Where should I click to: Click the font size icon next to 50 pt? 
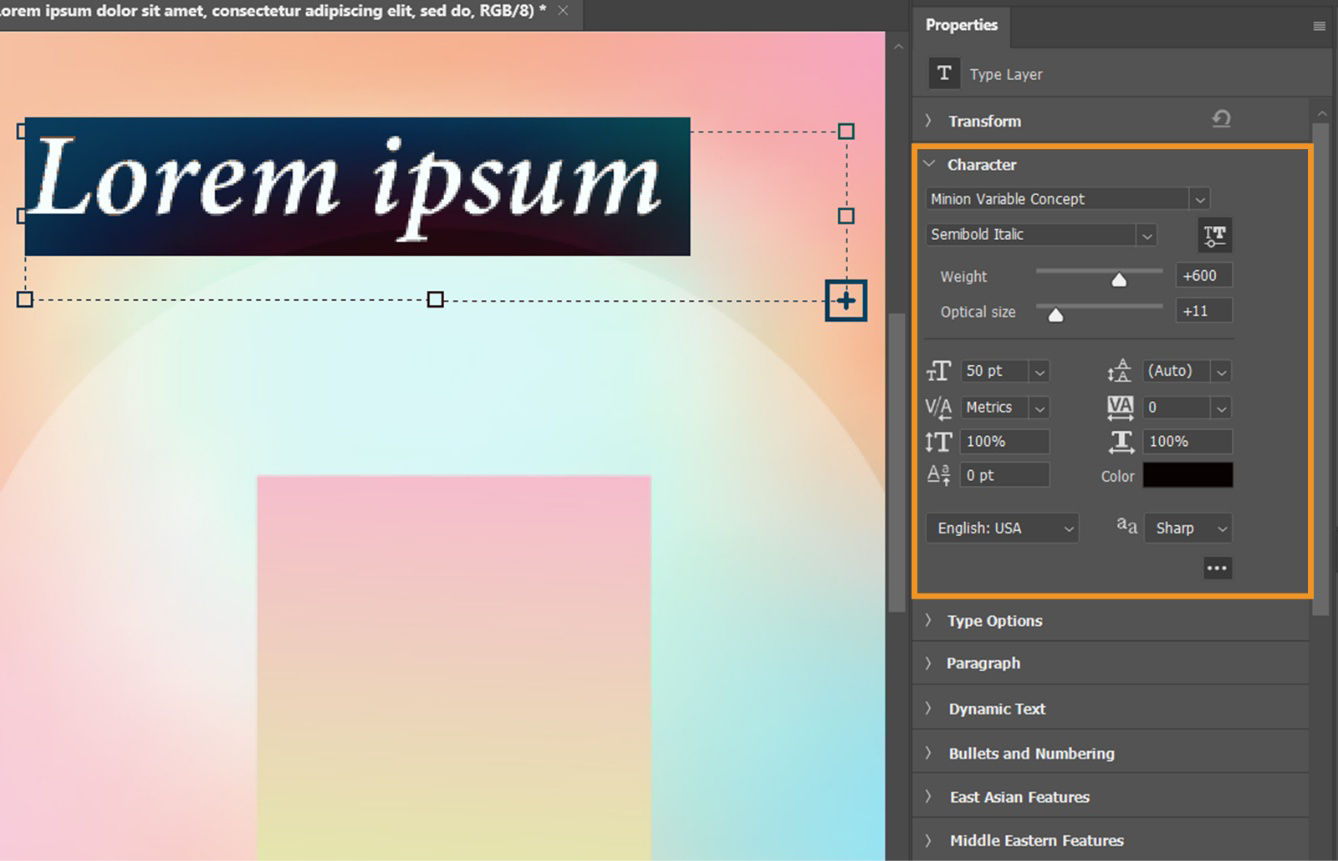(x=938, y=371)
